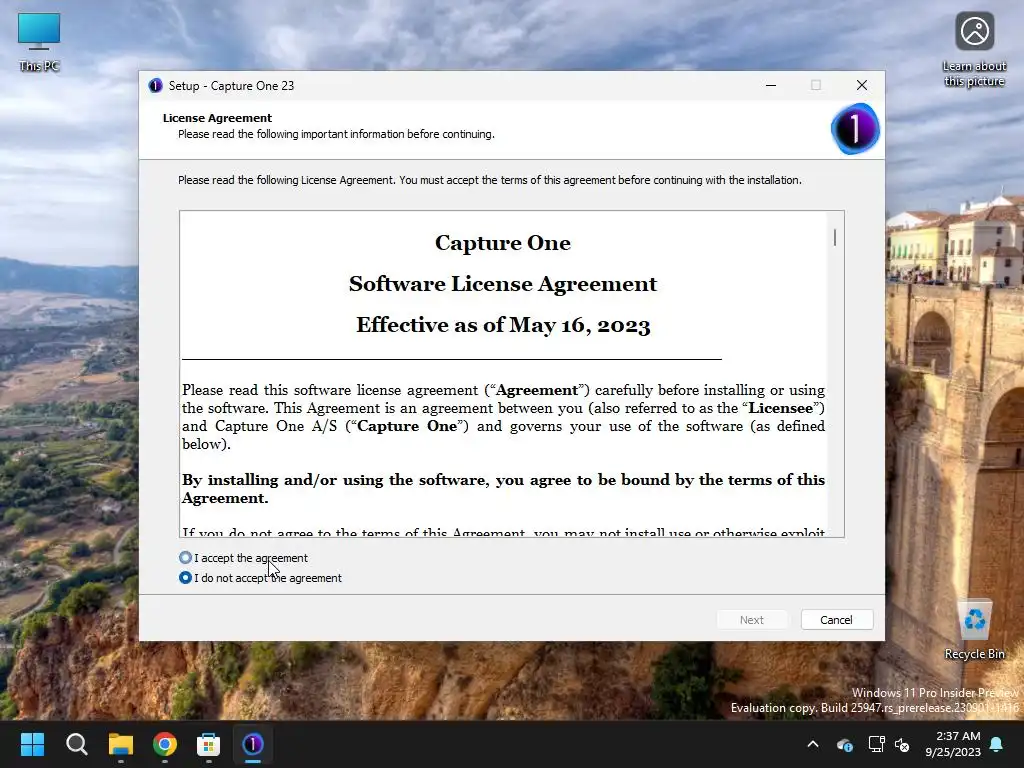The image size is (1024, 768).
Task: Open File Explorer from taskbar
Action: (x=121, y=744)
